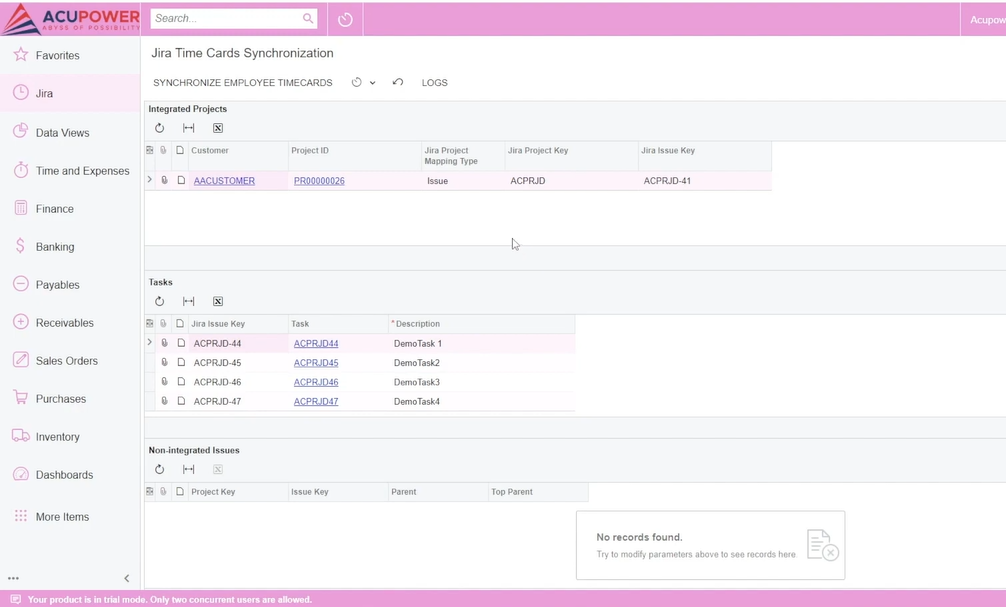Open the Favorites star in sidebar
The width and height of the screenshot is (1006, 607).
pyautogui.click(x=21, y=55)
